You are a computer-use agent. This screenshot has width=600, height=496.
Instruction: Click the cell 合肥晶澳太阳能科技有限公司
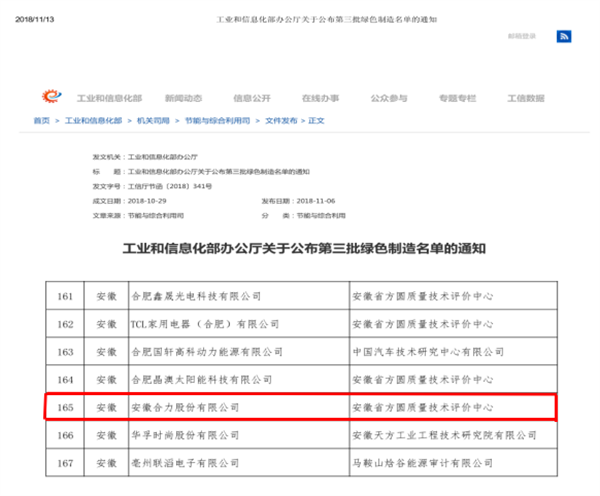(x=239, y=379)
